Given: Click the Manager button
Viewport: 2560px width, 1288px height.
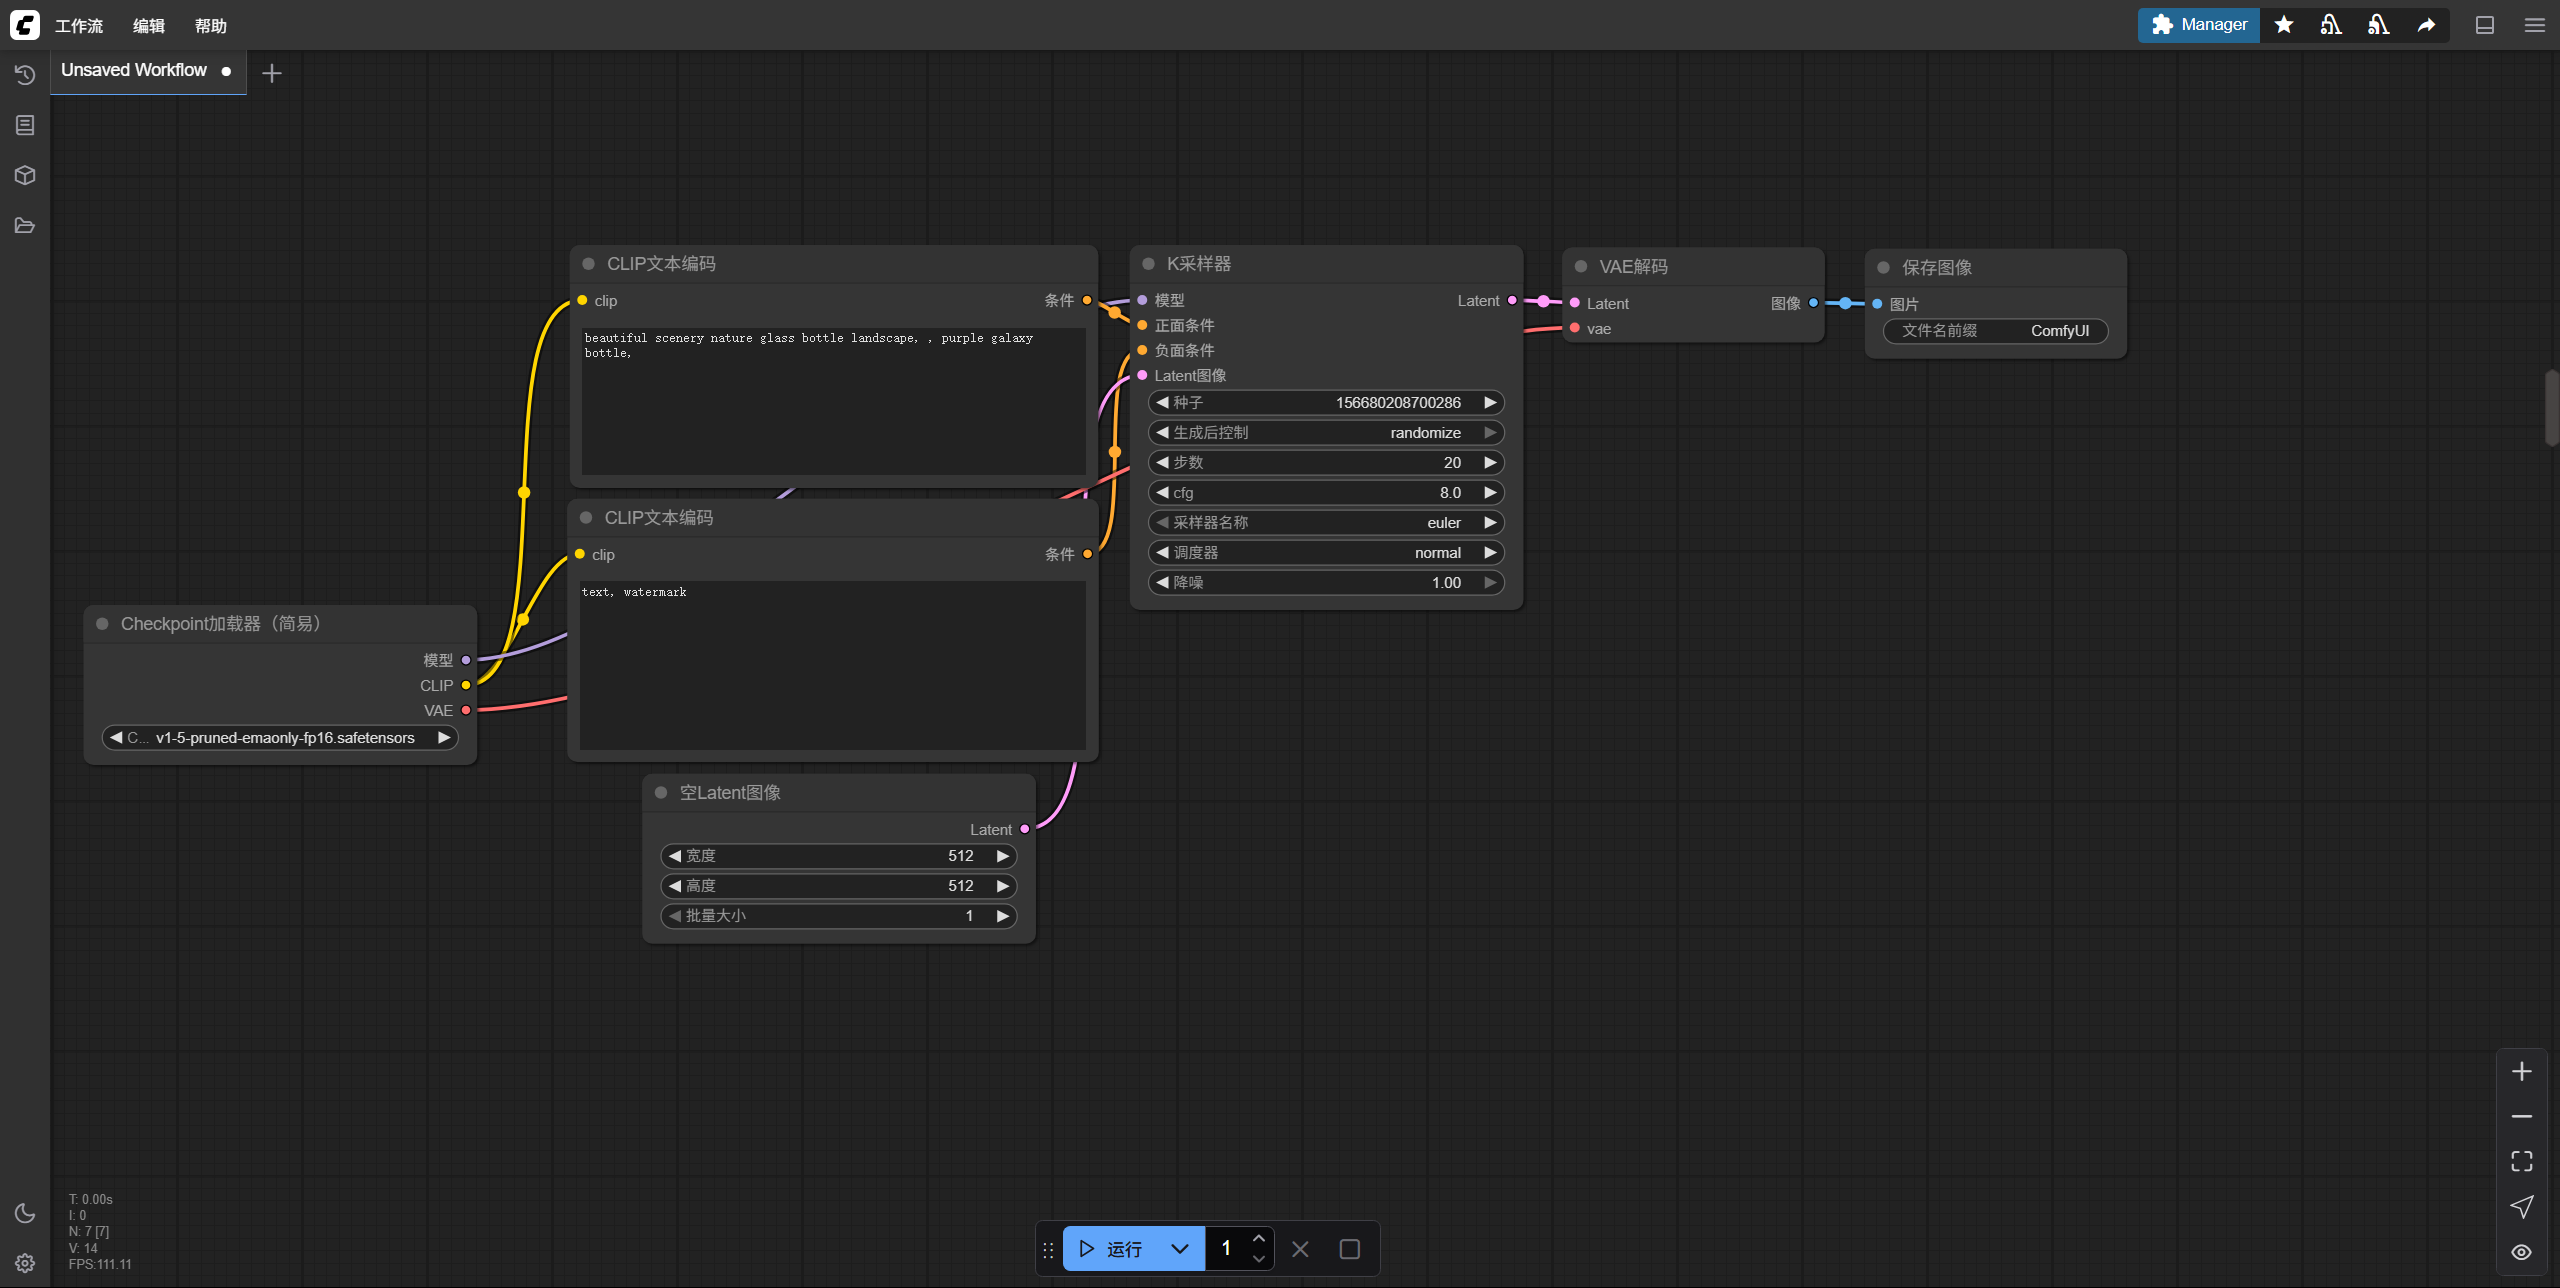Looking at the screenshot, I should tap(2198, 25).
